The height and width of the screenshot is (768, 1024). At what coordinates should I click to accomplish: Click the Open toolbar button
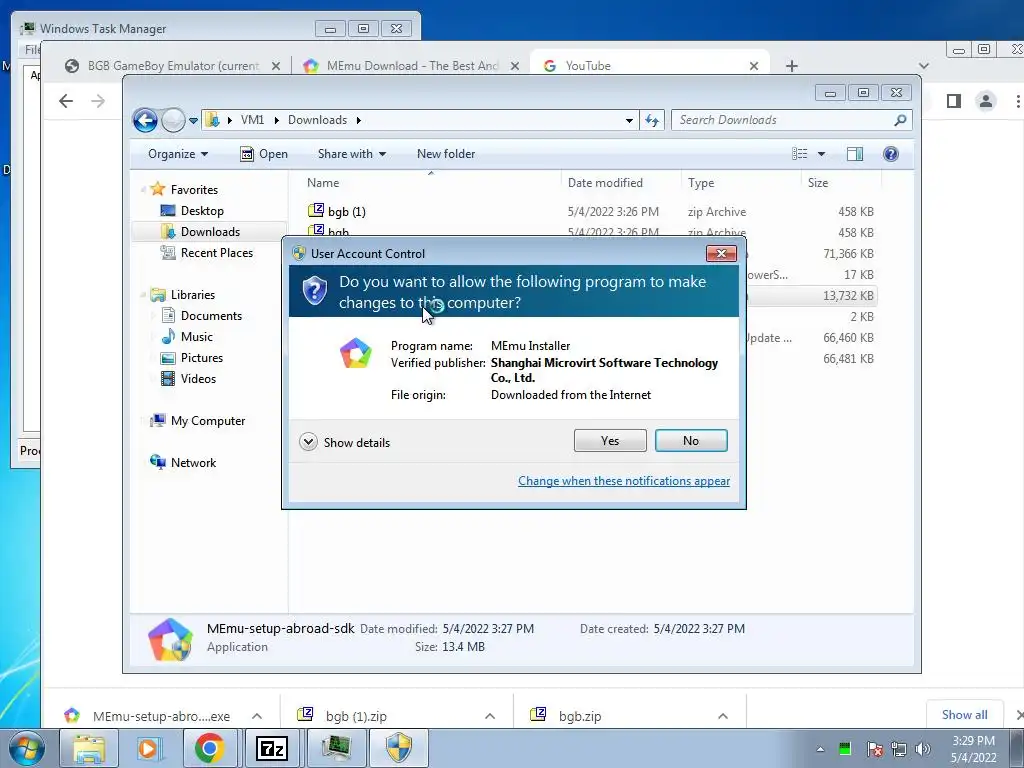coord(264,154)
